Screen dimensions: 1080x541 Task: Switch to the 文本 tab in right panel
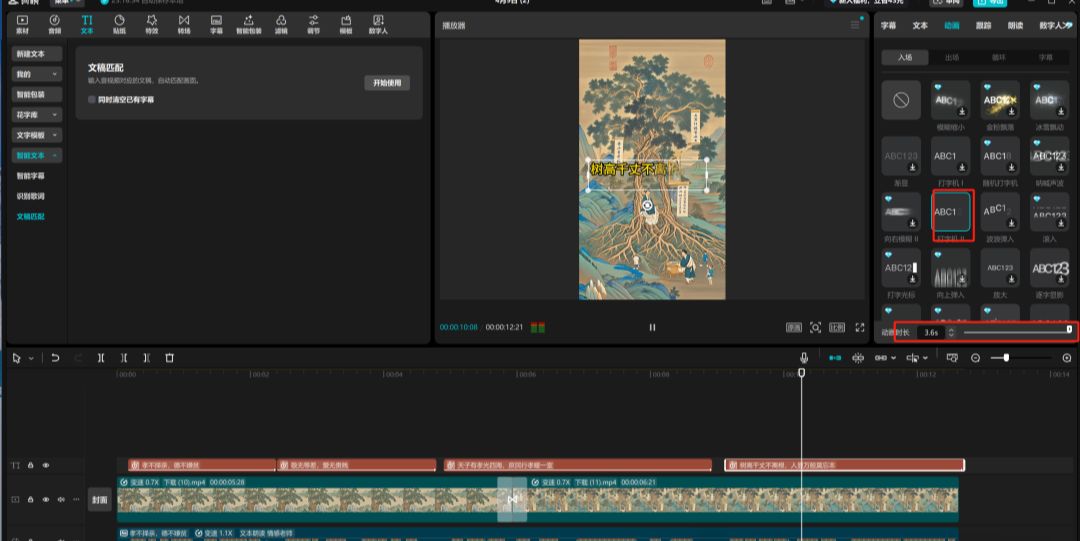tap(920, 25)
